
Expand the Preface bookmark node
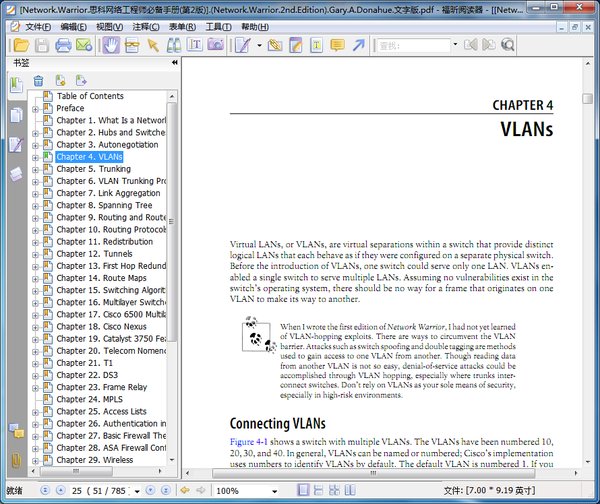point(35,109)
